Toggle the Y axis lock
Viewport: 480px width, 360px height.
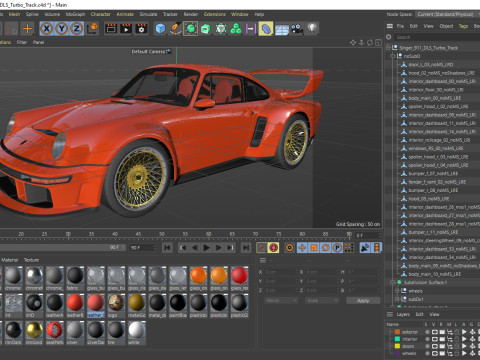click(62, 29)
